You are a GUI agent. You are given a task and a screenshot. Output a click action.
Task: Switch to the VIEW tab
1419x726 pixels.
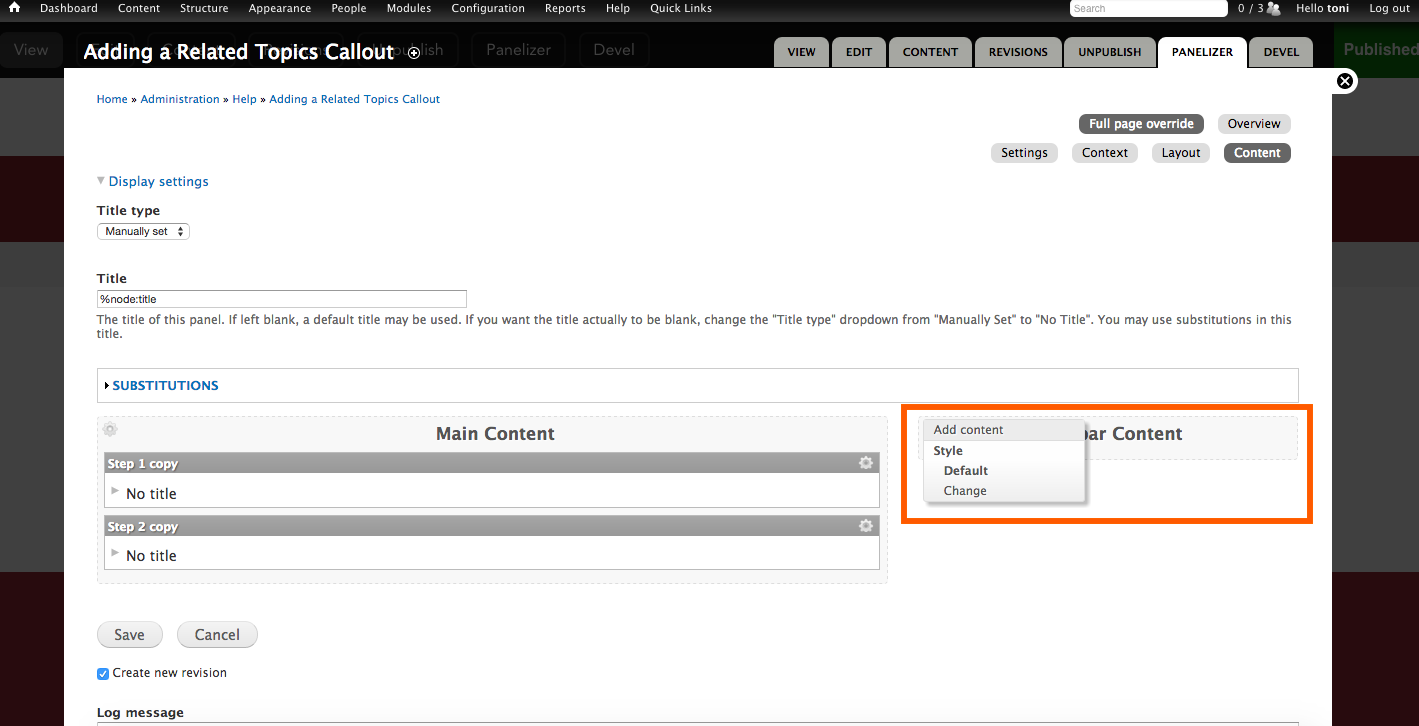coord(801,52)
